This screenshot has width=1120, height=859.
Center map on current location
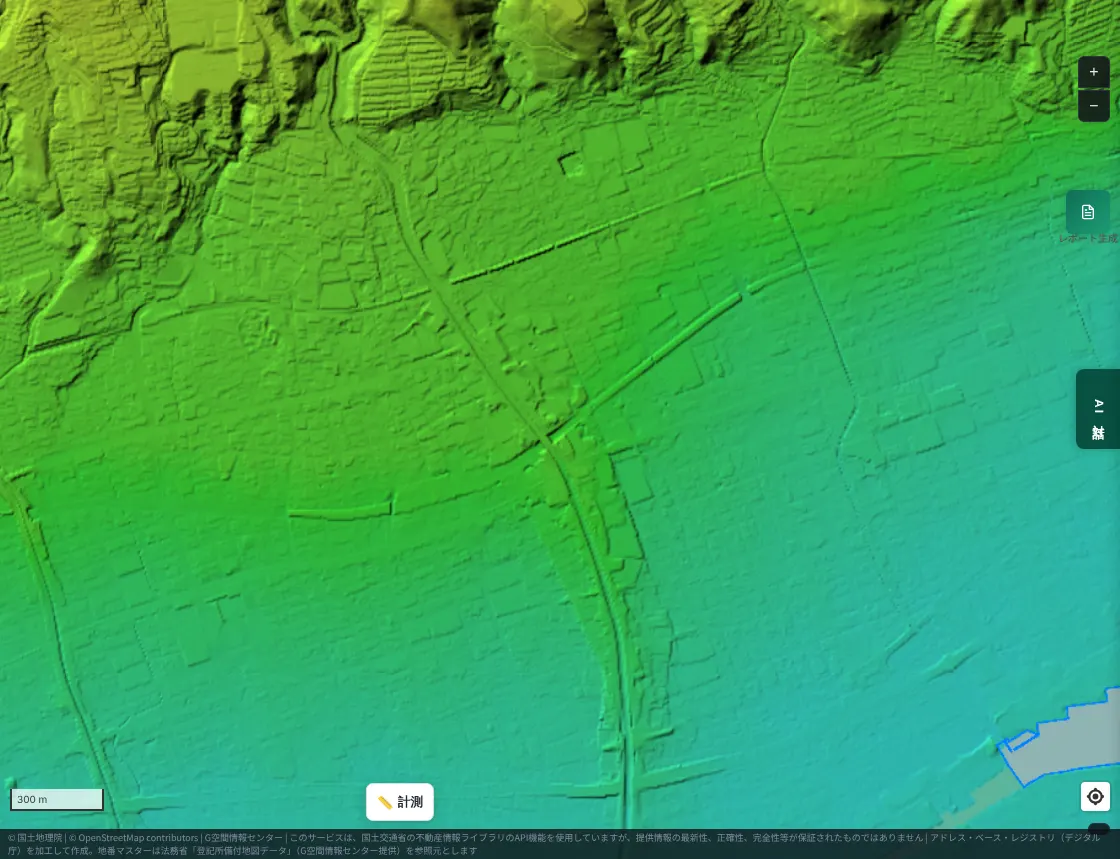tap(1095, 796)
